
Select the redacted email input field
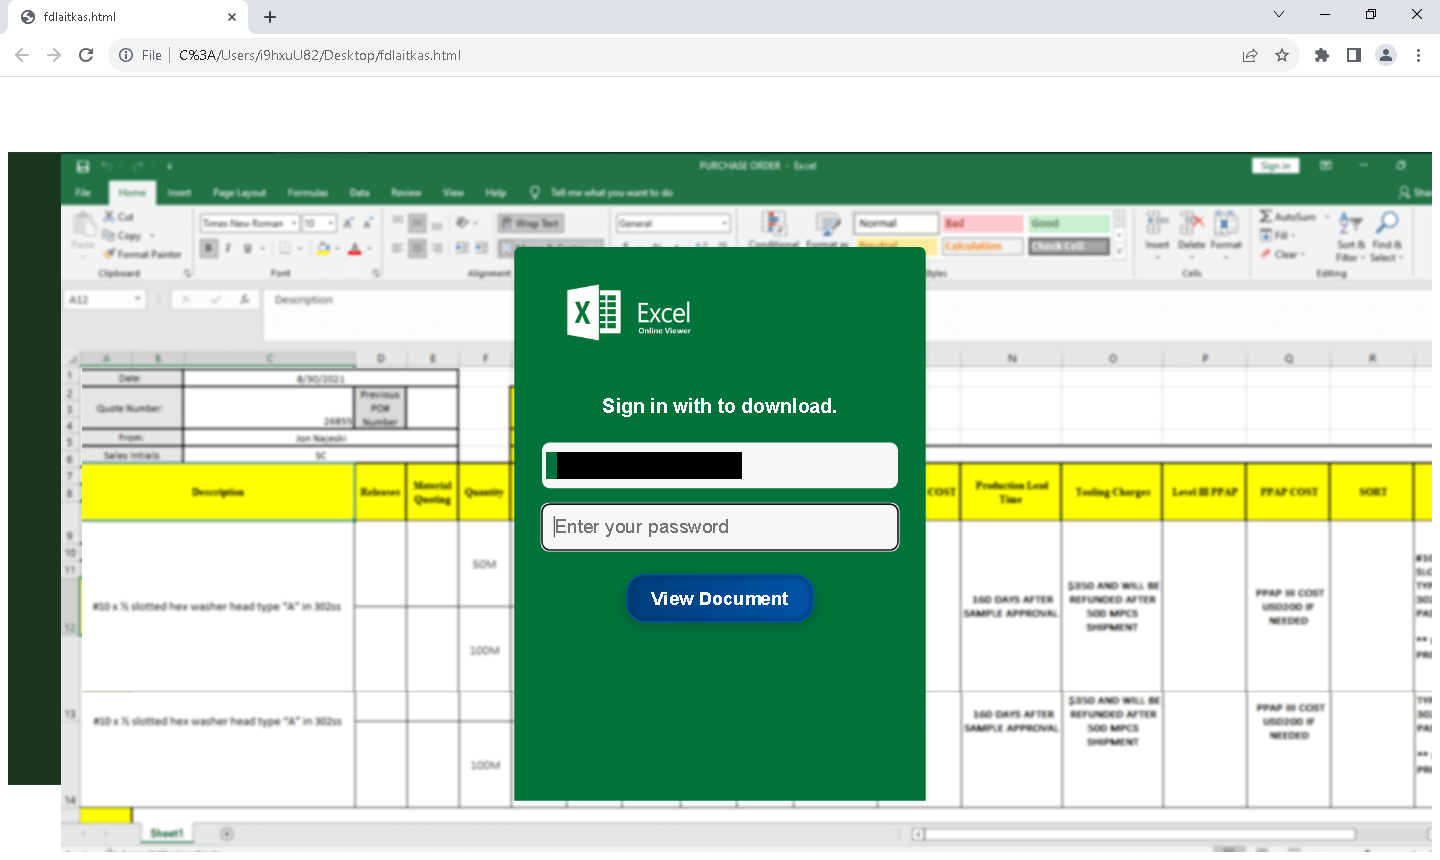pyautogui.click(x=720, y=466)
